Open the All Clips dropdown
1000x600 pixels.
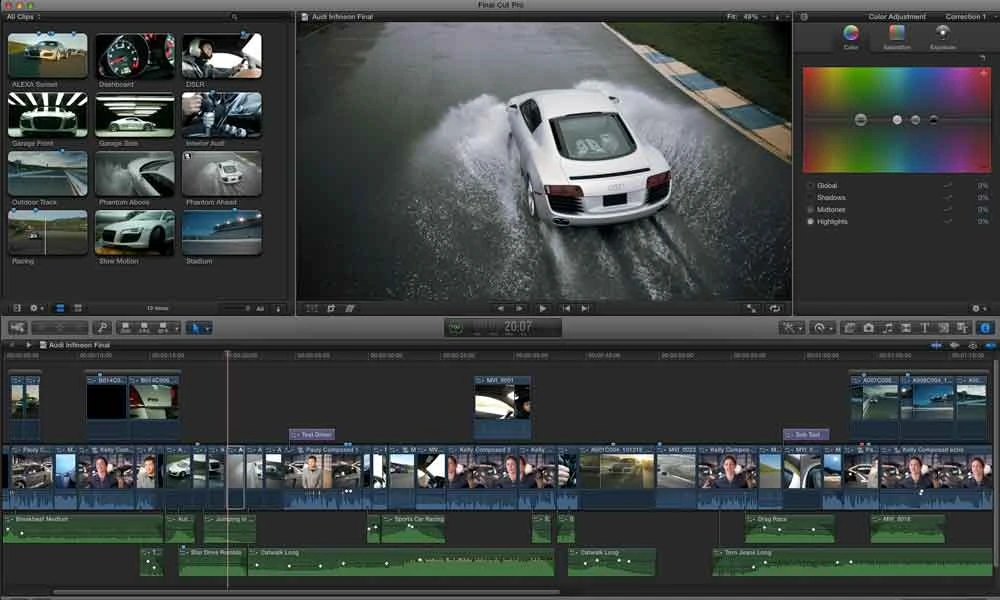(24, 17)
